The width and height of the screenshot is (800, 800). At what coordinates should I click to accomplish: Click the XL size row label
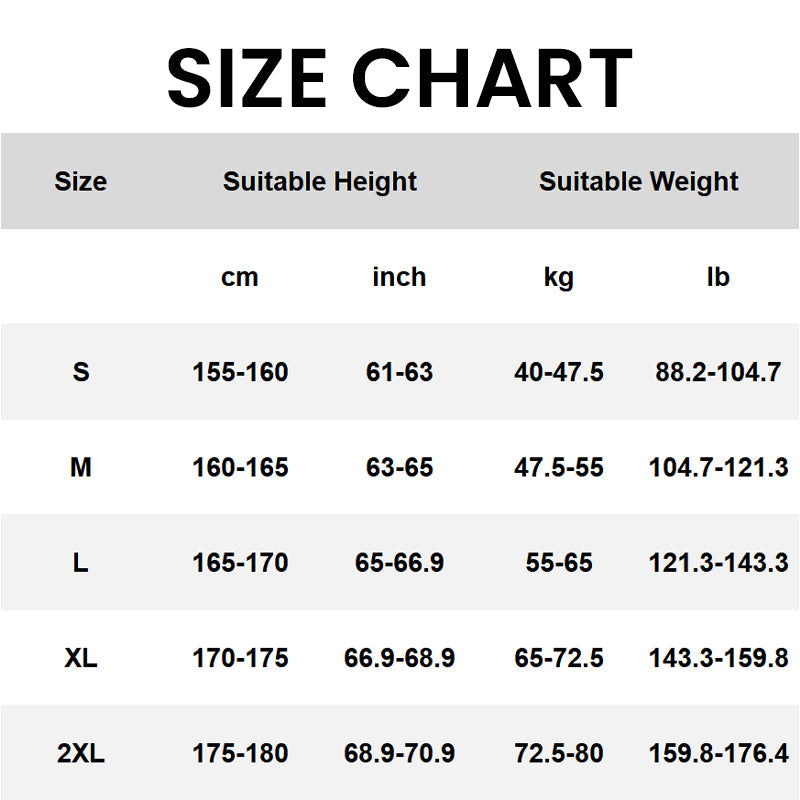(80, 658)
